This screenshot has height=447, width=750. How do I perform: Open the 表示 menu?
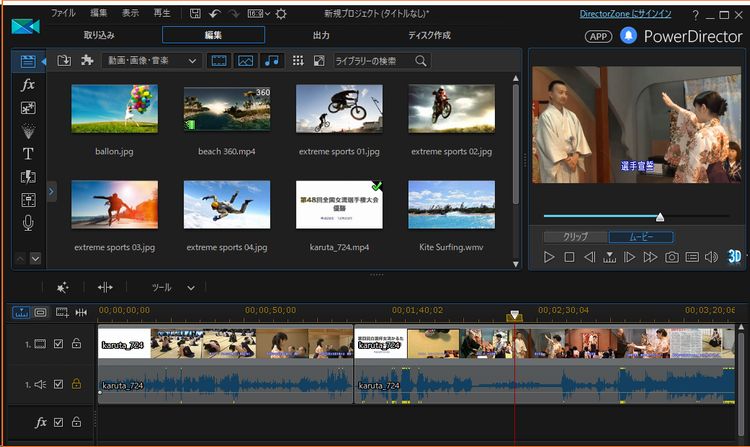pos(130,13)
